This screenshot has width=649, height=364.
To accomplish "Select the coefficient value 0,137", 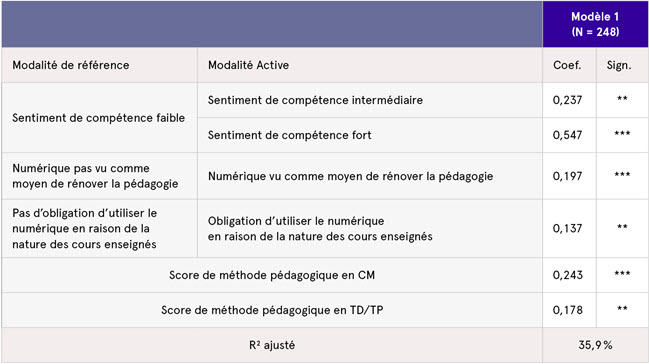I will (x=569, y=229).
